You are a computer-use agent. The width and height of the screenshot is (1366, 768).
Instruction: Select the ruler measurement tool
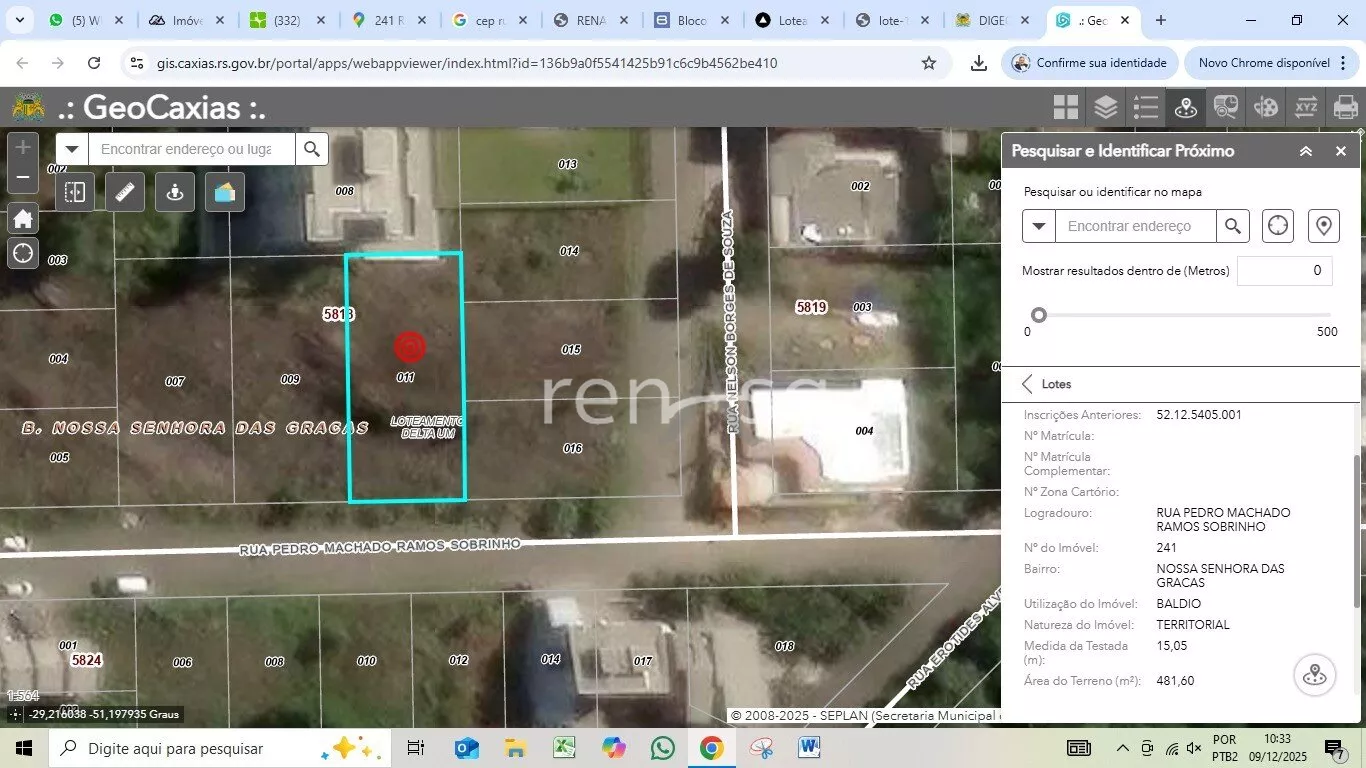(x=125, y=192)
